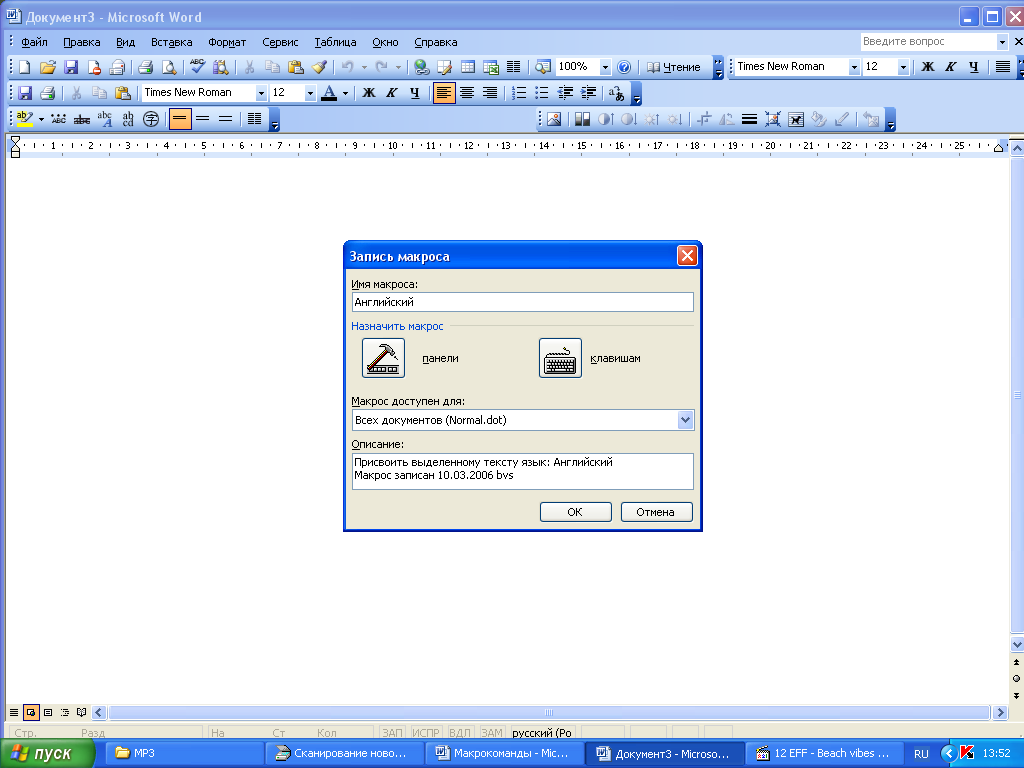1024x768 pixels.
Task: Click the Research books icon
Action: pos(221,67)
